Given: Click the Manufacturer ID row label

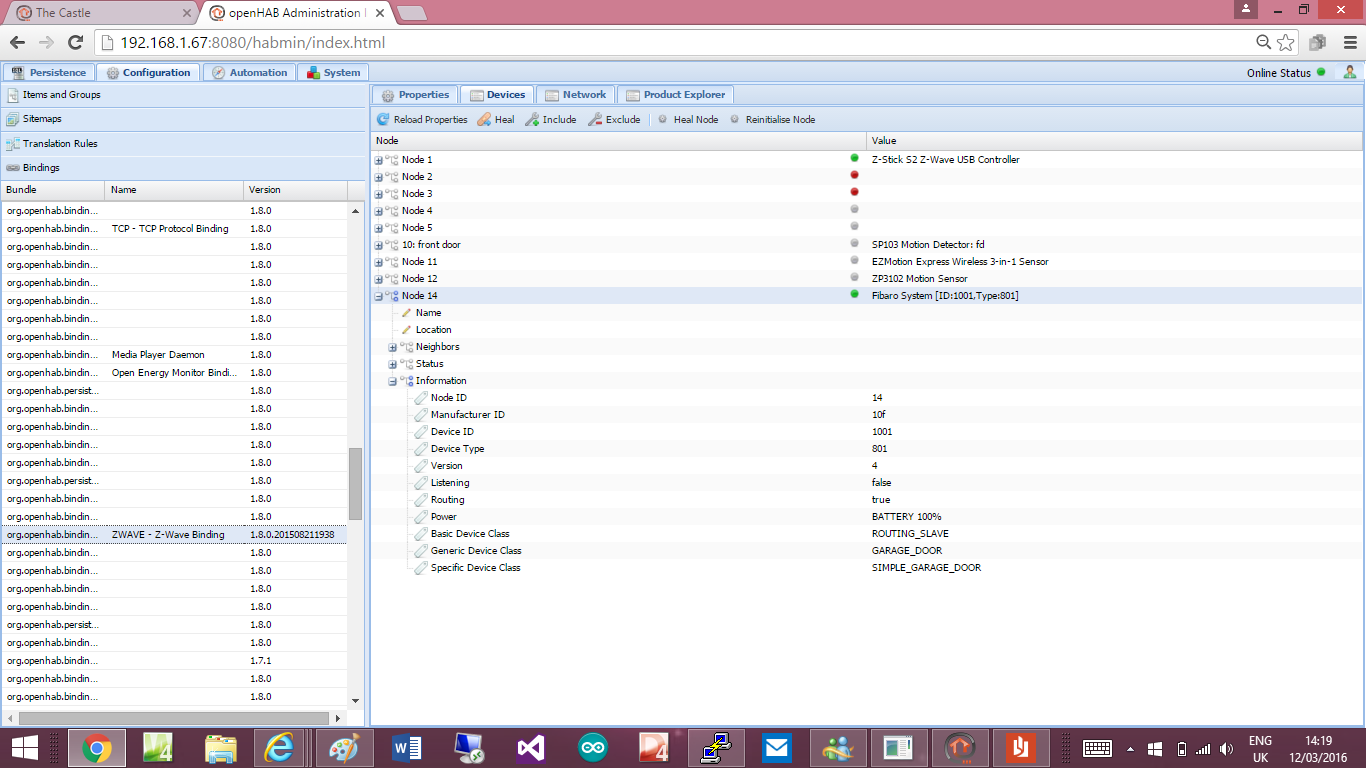Looking at the screenshot, I should click(x=467, y=415).
